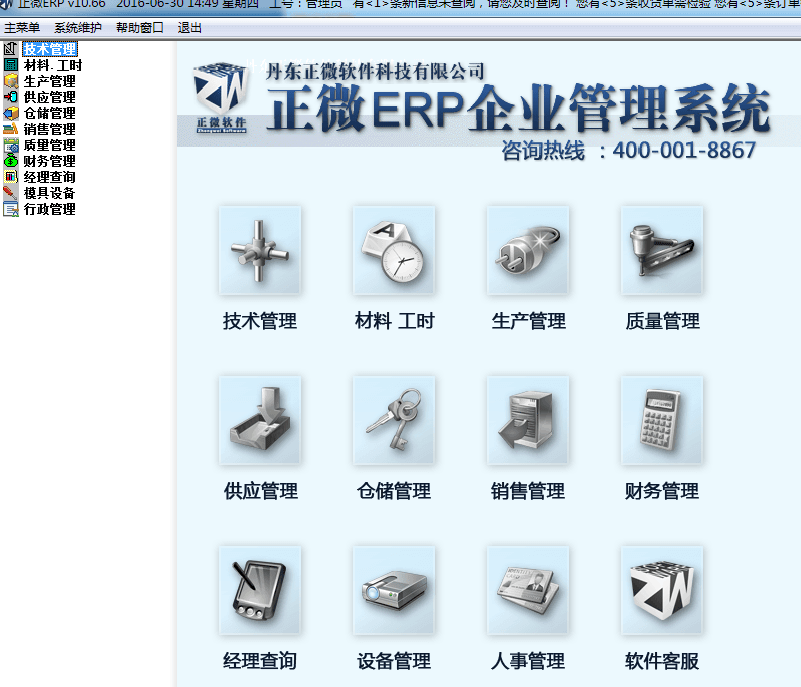Open 软件客服 ZW cube tile icon
Image resolution: width=801 pixels, height=687 pixels.
point(662,590)
